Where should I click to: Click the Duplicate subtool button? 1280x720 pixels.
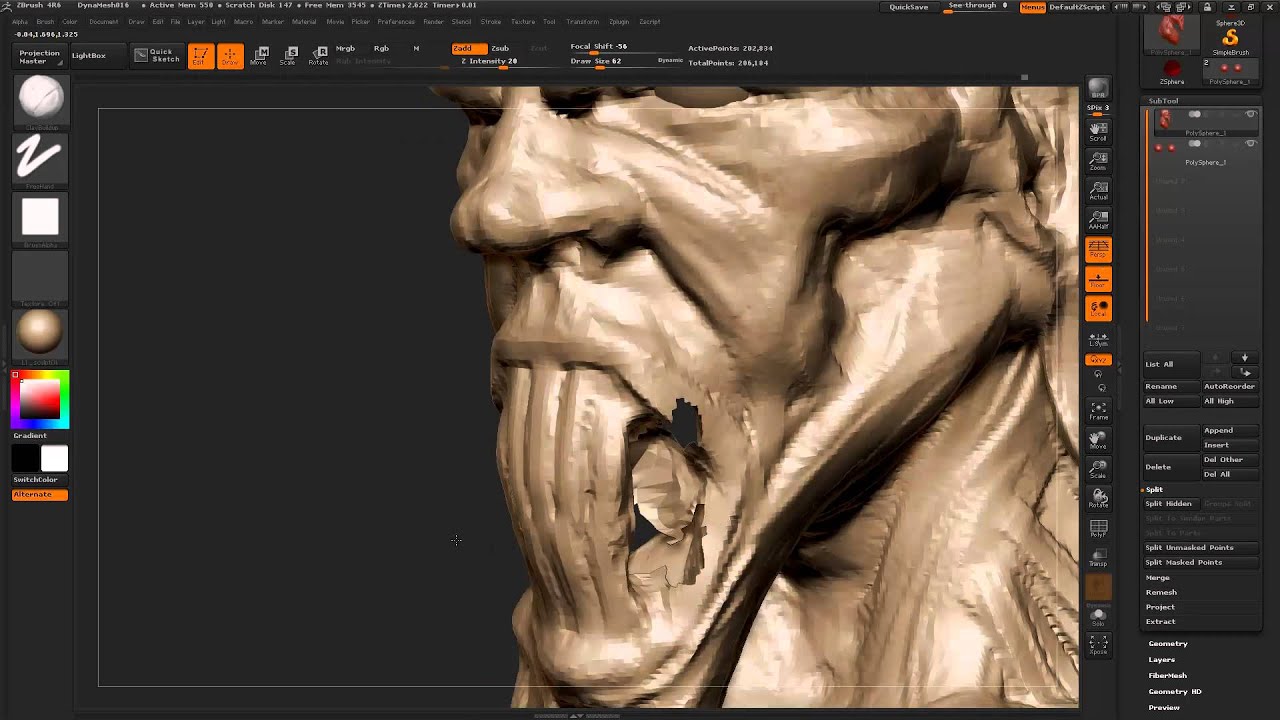pos(1171,437)
